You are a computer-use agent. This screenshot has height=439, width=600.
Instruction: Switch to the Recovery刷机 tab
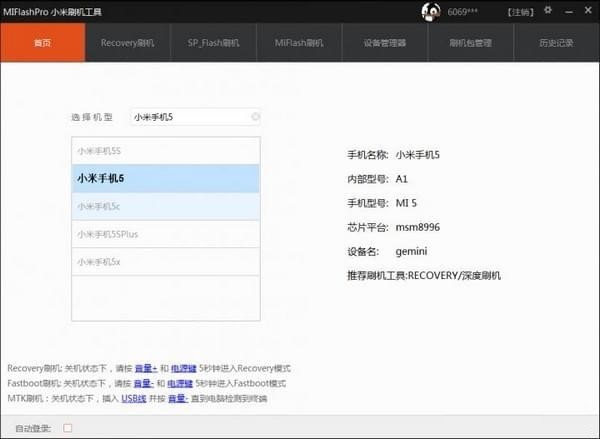pyautogui.click(x=127, y=43)
